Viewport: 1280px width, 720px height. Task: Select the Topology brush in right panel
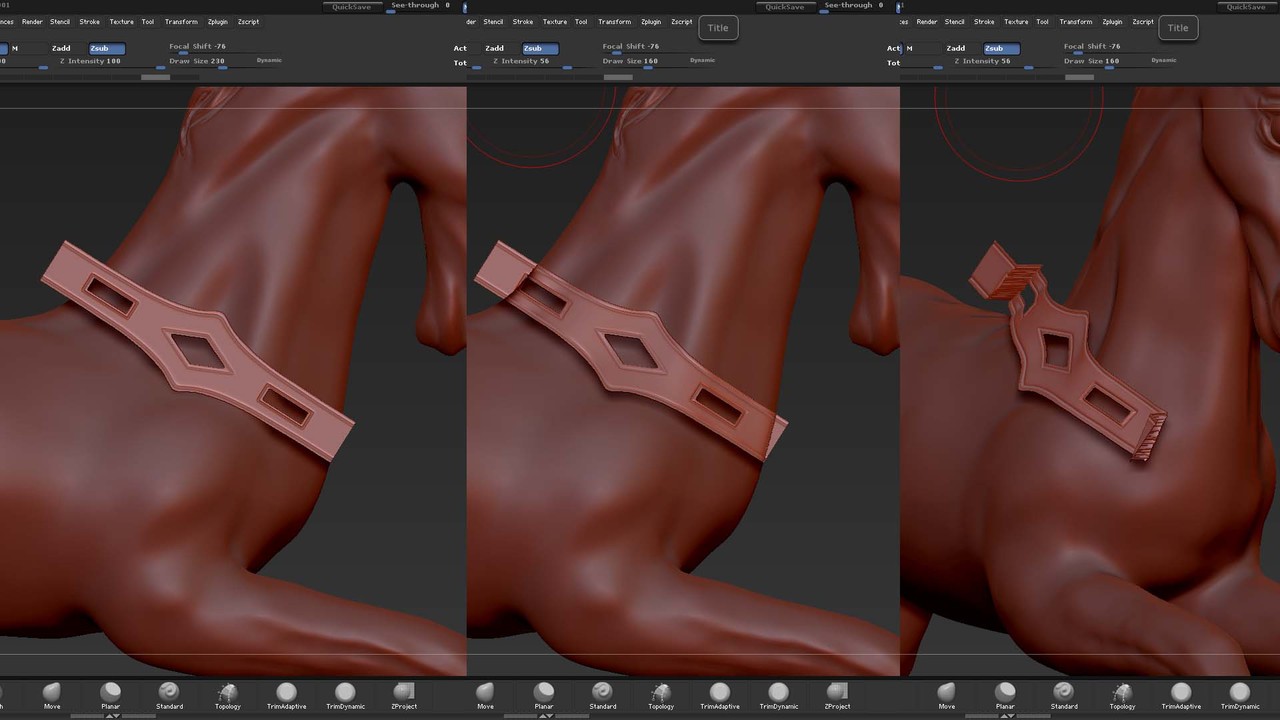click(x=1122, y=695)
